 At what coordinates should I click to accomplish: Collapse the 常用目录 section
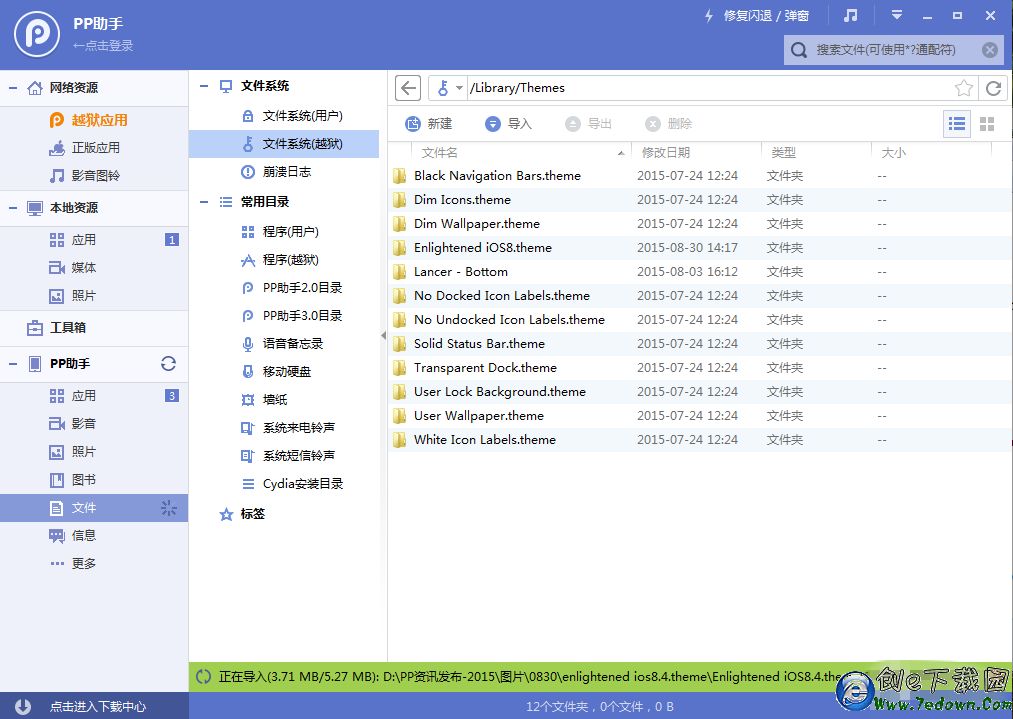(x=204, y=200)
